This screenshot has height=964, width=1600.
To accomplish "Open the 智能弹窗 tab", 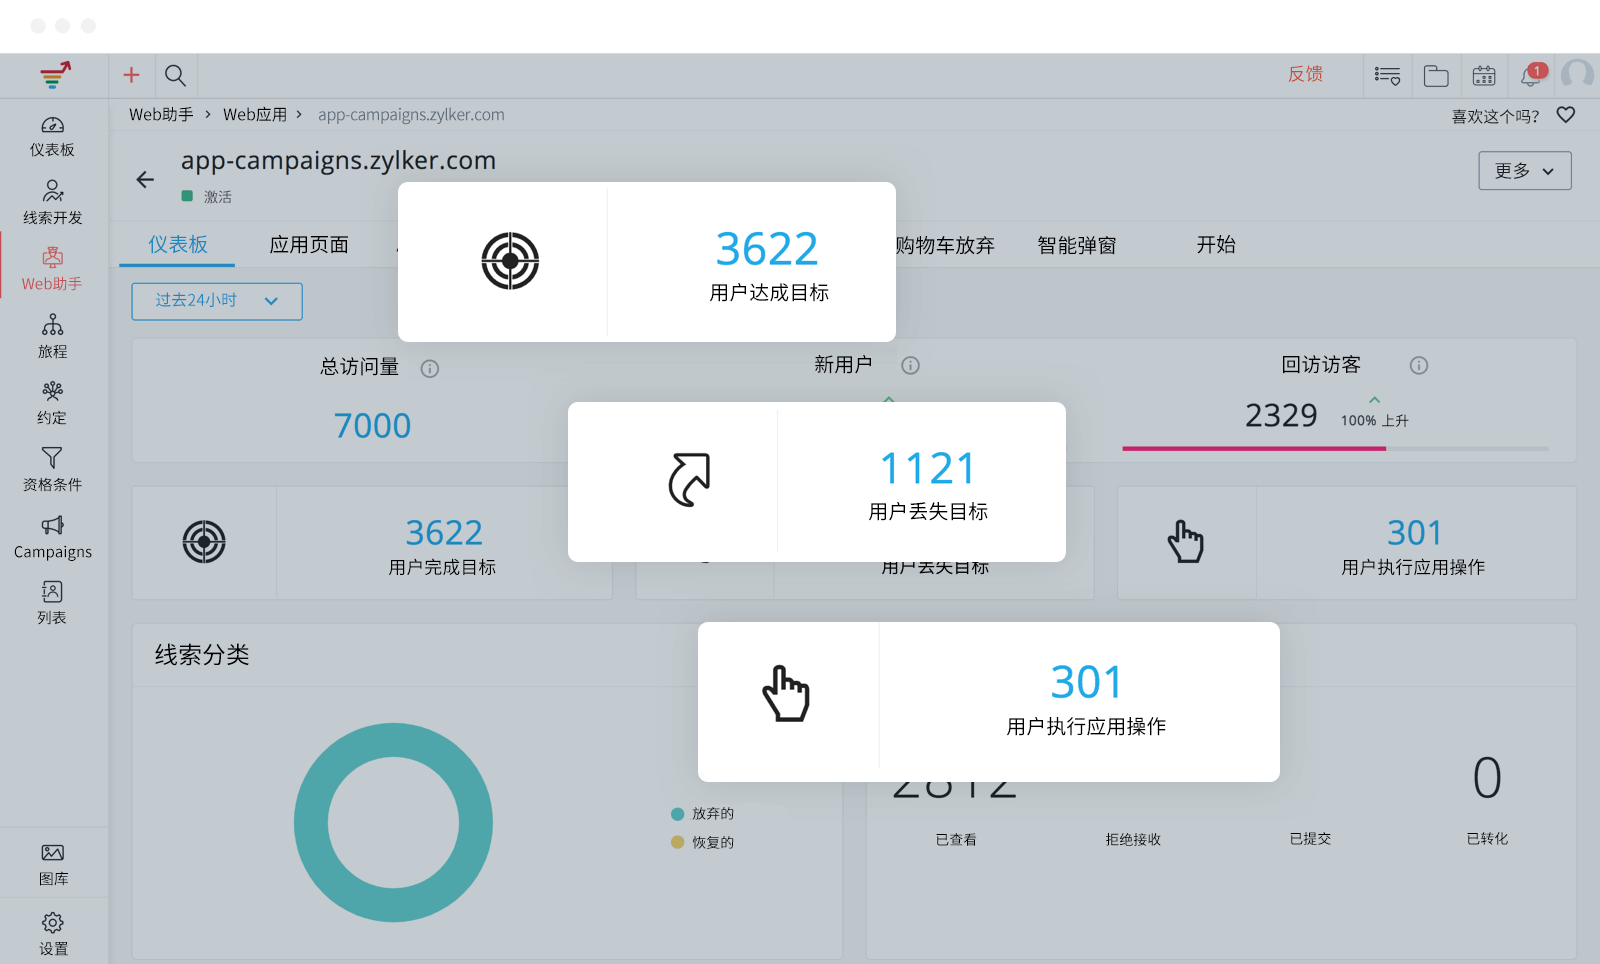I will (1076, 244).
